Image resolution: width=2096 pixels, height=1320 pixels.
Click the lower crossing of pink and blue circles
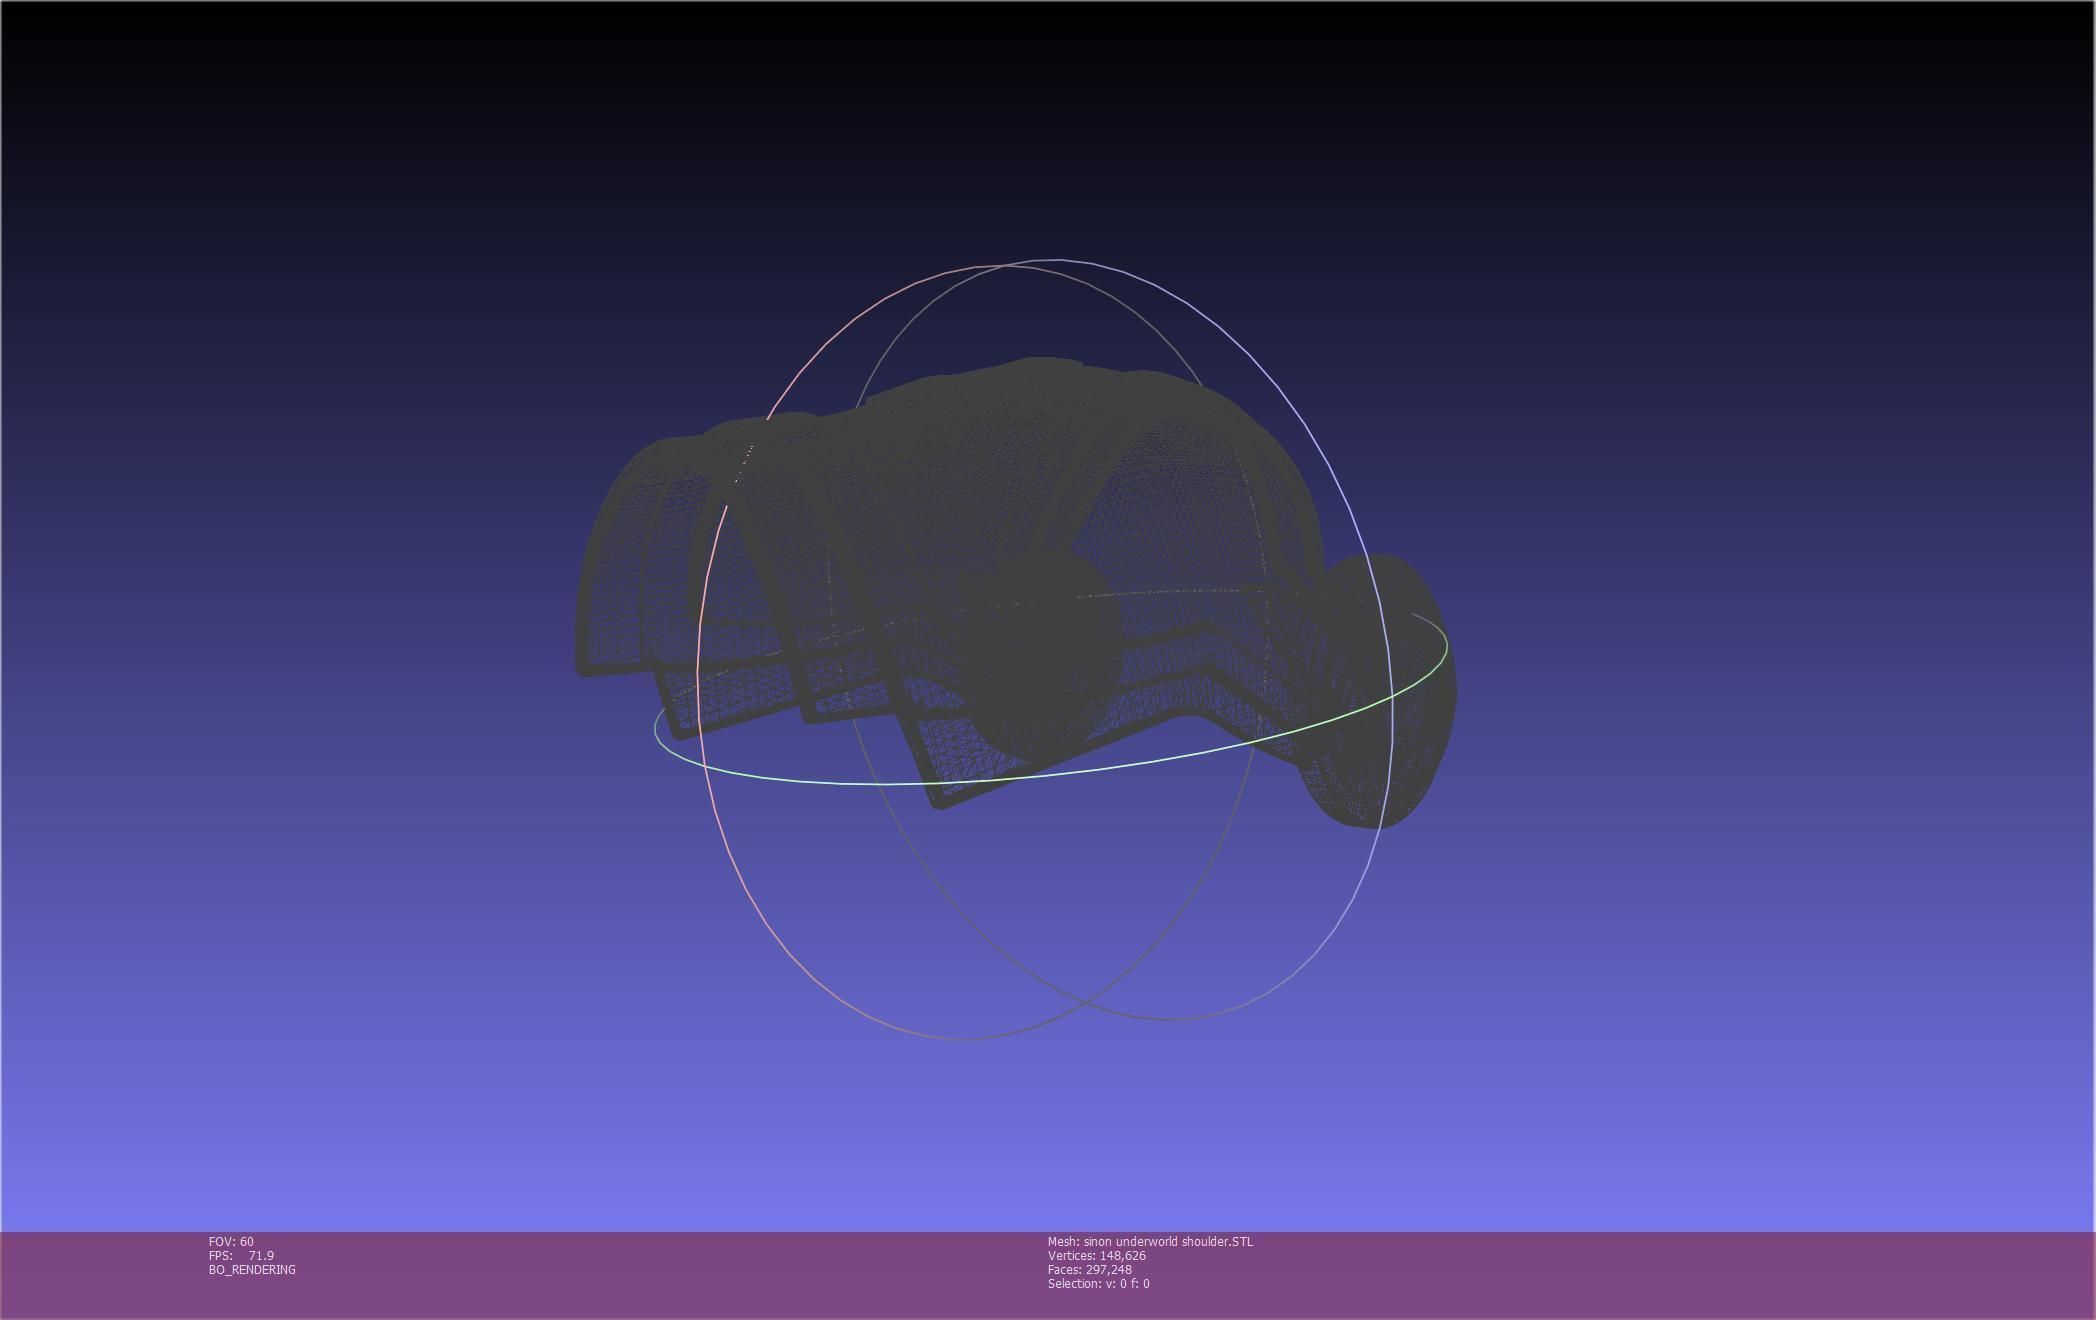tap(1087, 1000)
